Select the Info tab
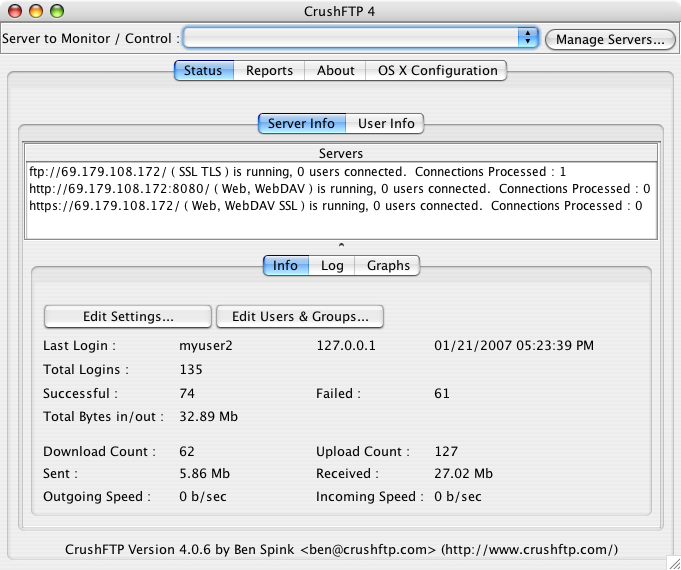 click(x=285, y=265)
